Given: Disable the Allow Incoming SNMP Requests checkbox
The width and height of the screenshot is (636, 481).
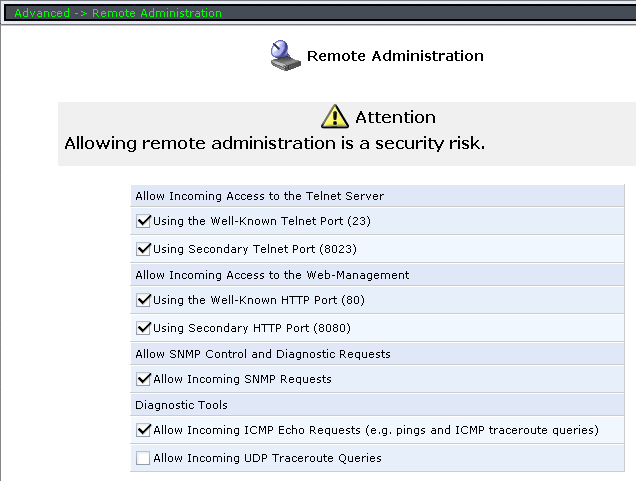Looking at the screenshot, I should pyautogui.click(x=143, y=379).
